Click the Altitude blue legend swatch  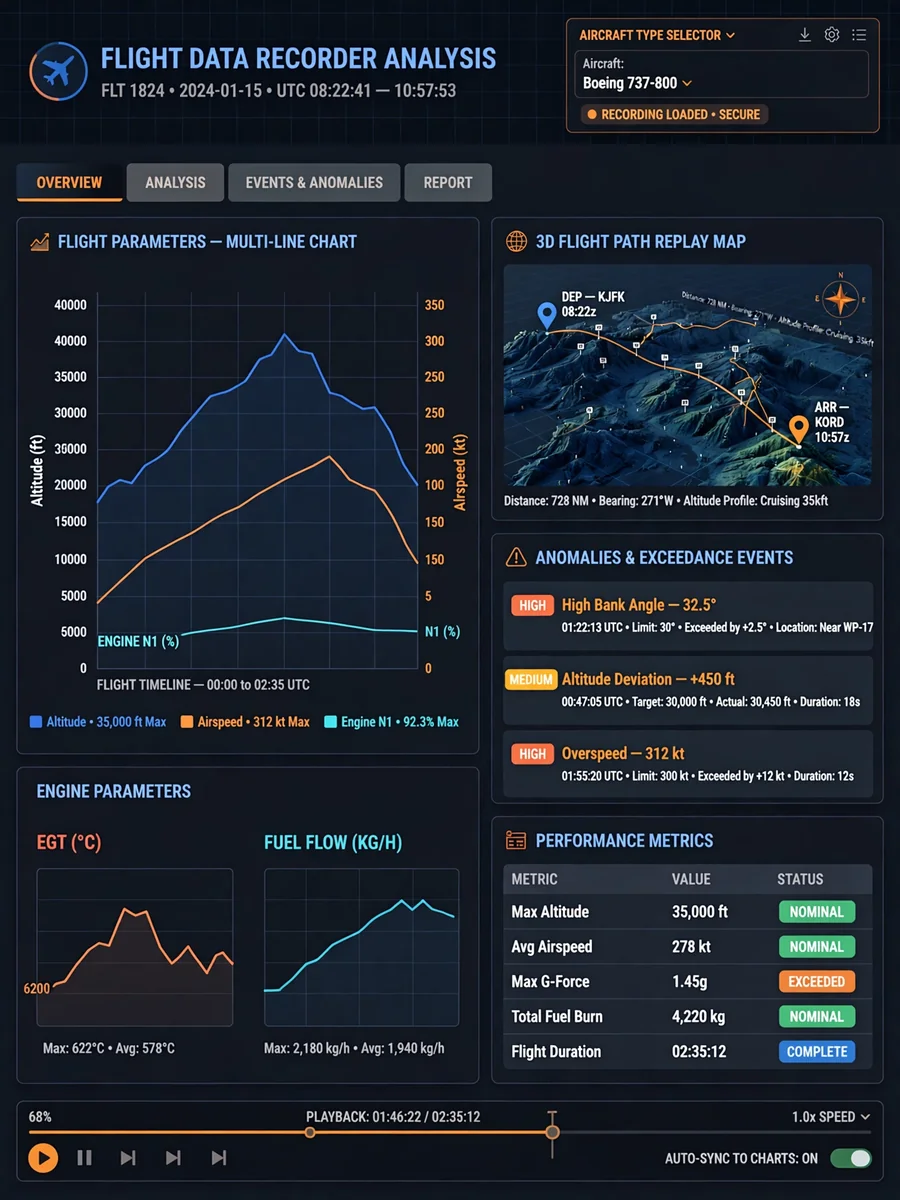point(36,722)
